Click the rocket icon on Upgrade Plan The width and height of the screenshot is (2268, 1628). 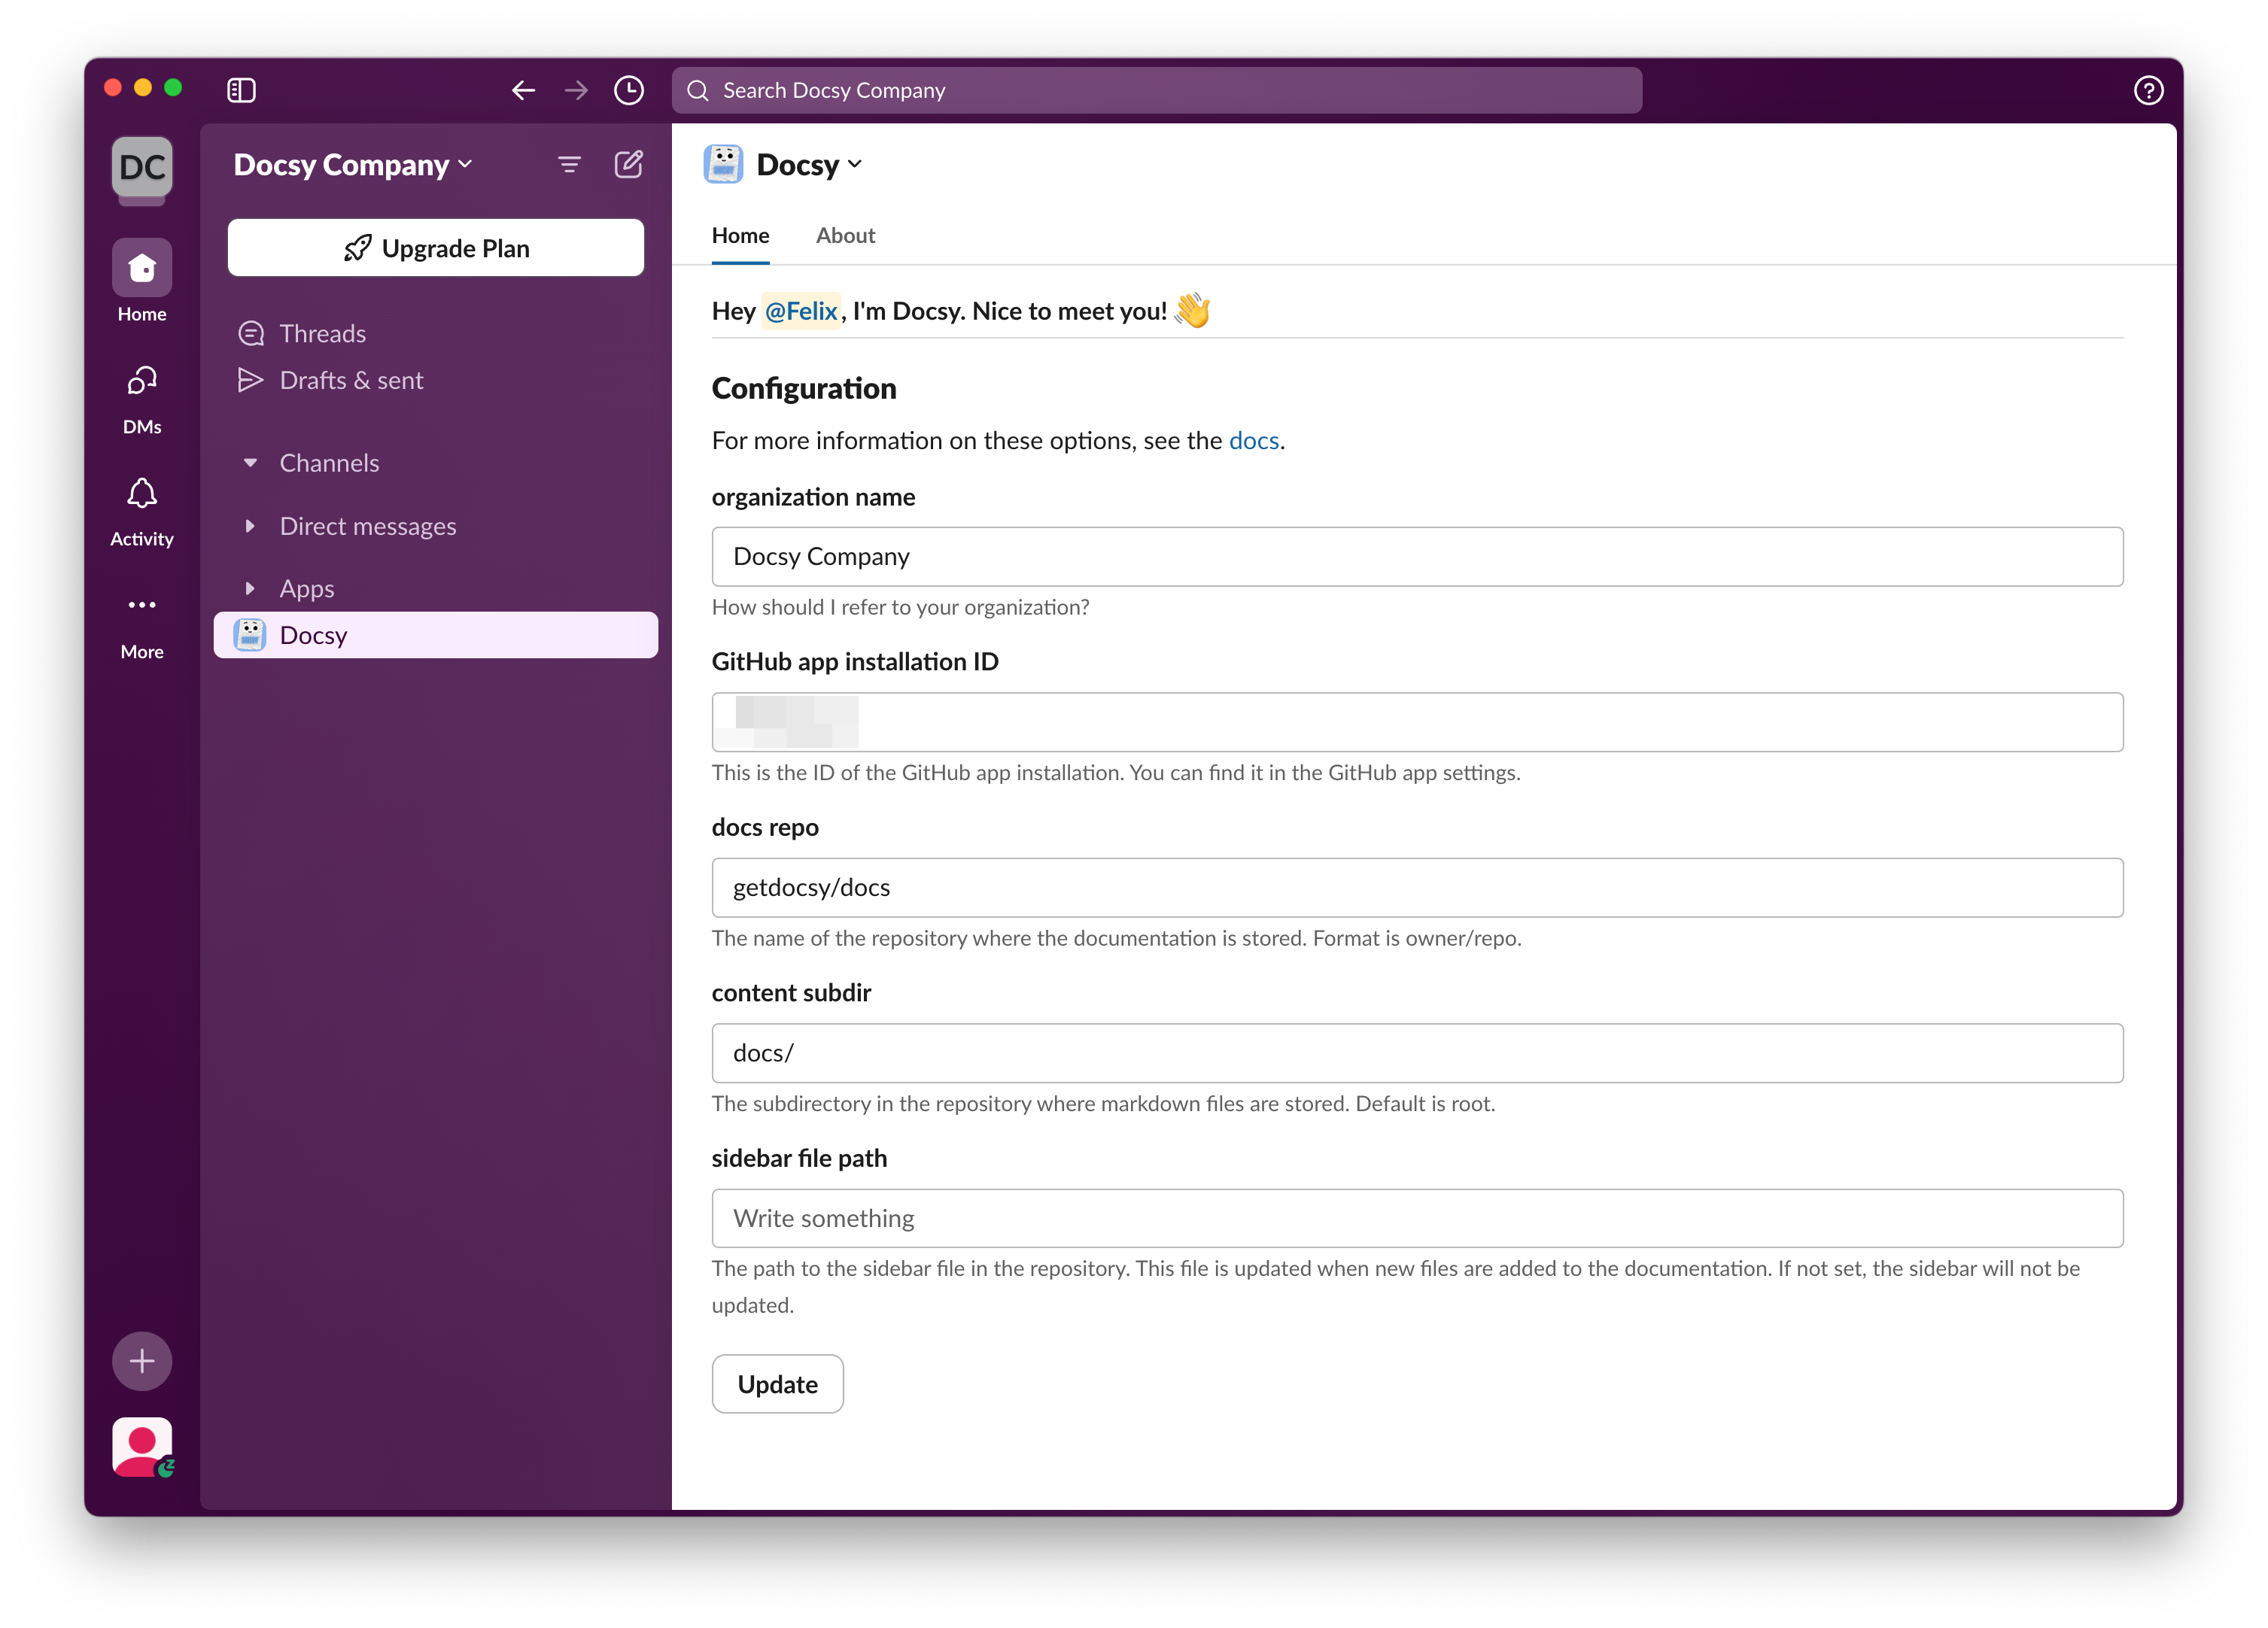point(358,248)
